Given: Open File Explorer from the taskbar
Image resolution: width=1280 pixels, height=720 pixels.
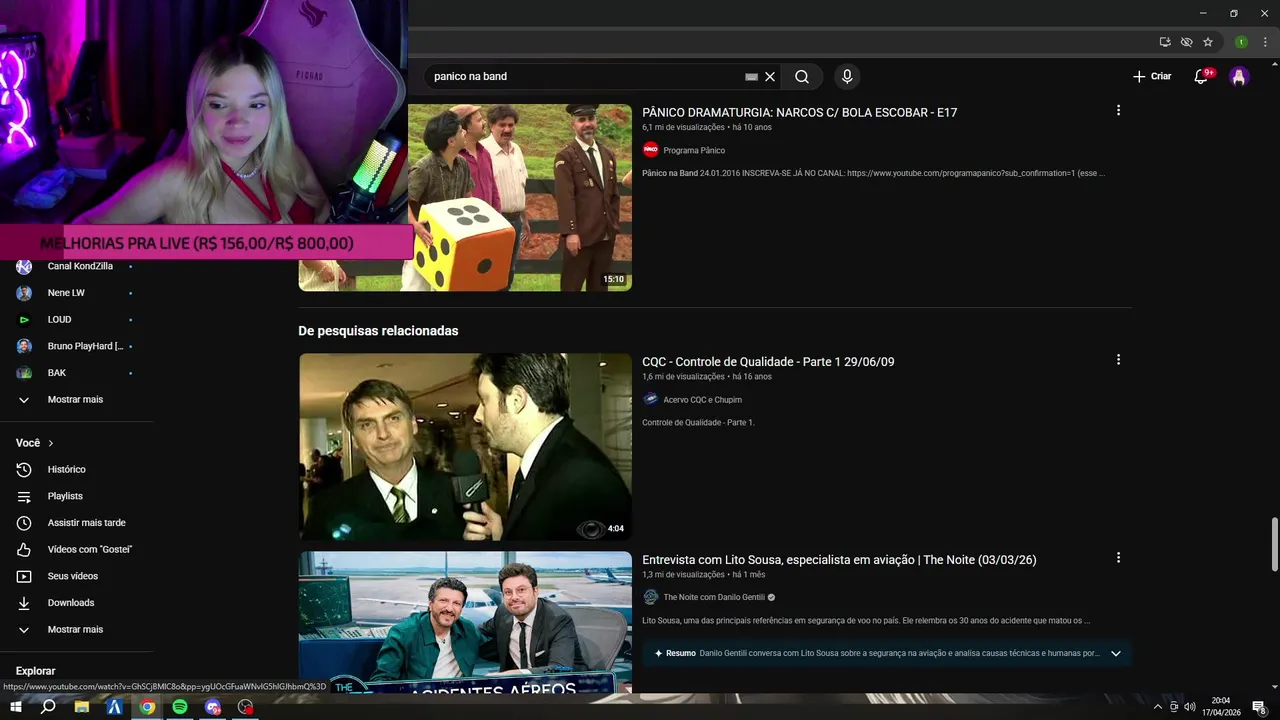Looking at the screenshot, I should pyautogui.click(x=81, y=707).
